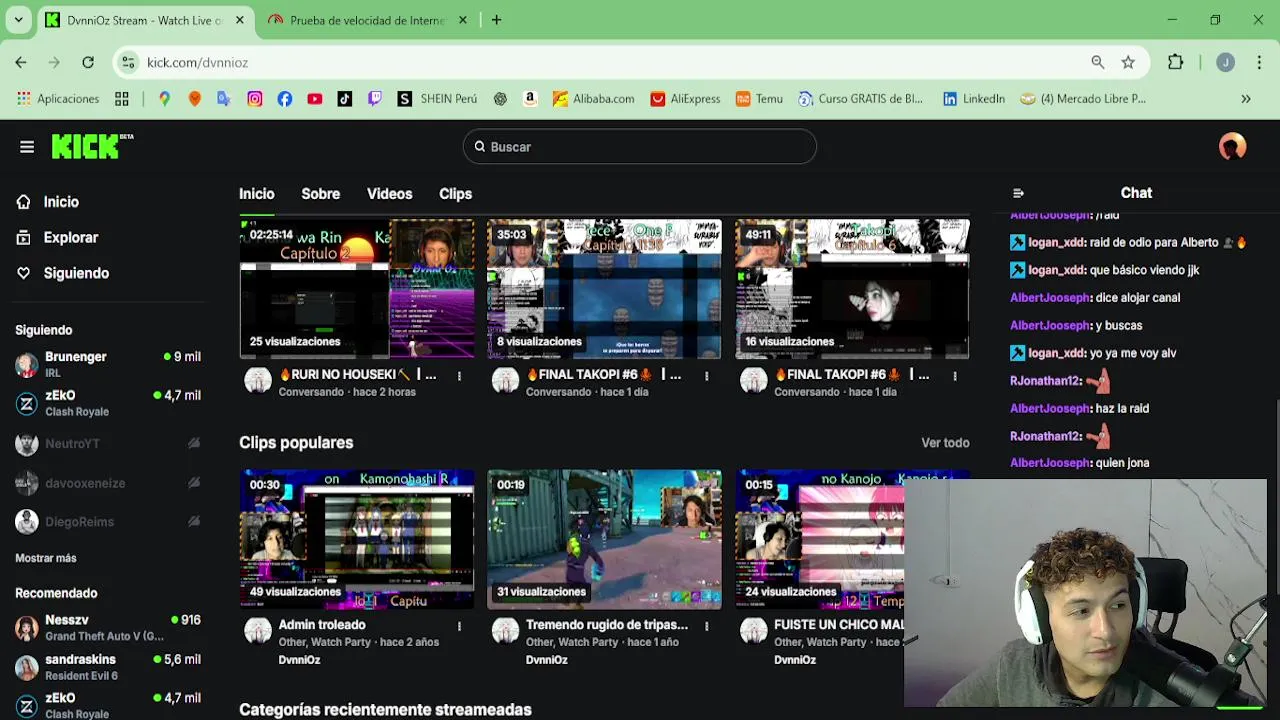Open Chrome three-dot menu
1280x720 pixels.
coord(1258,62)
